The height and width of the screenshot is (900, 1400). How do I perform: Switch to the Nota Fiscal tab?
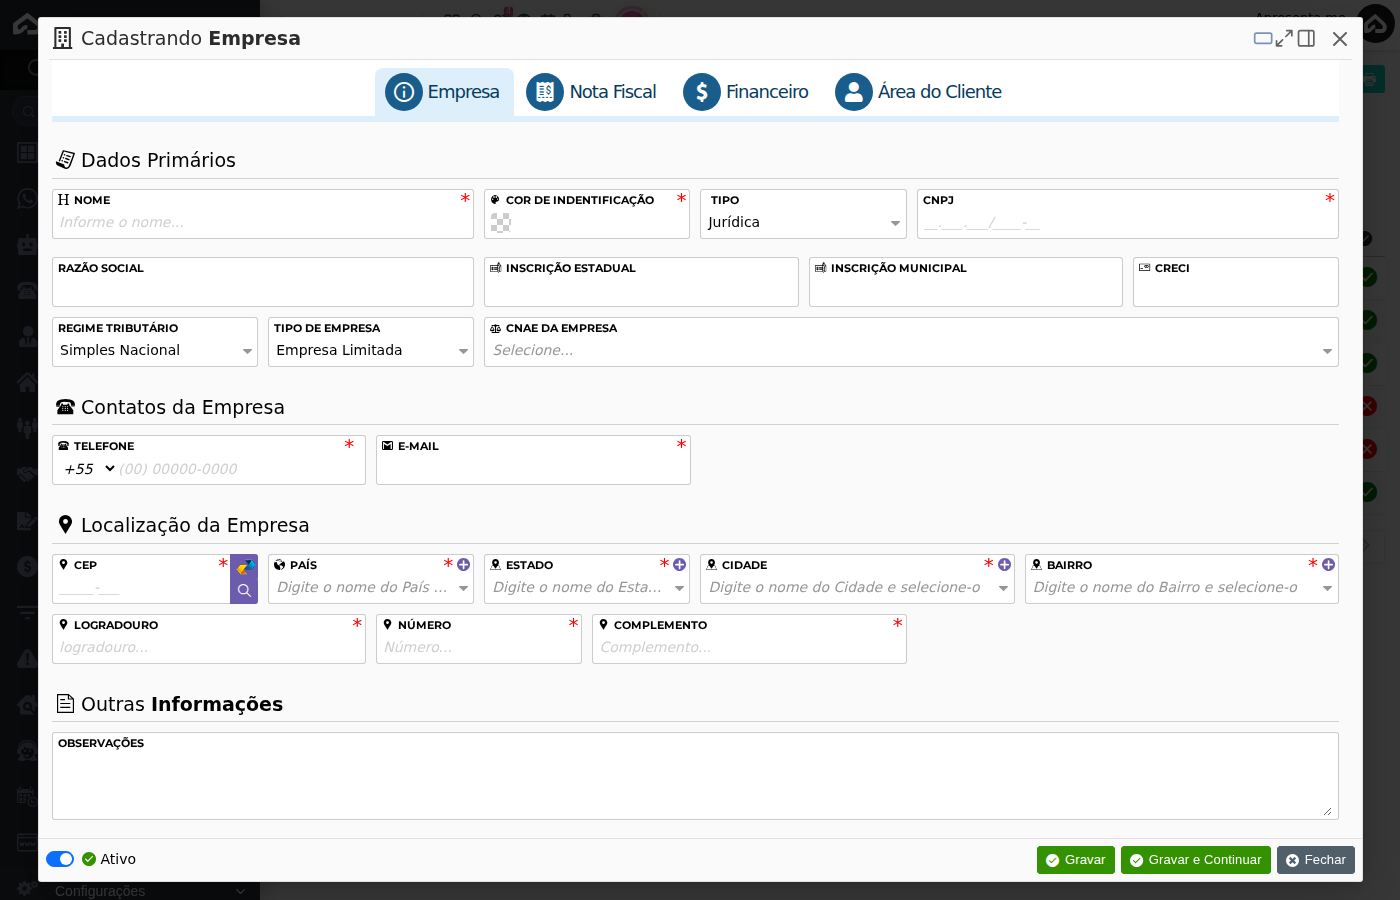(592, 92)
